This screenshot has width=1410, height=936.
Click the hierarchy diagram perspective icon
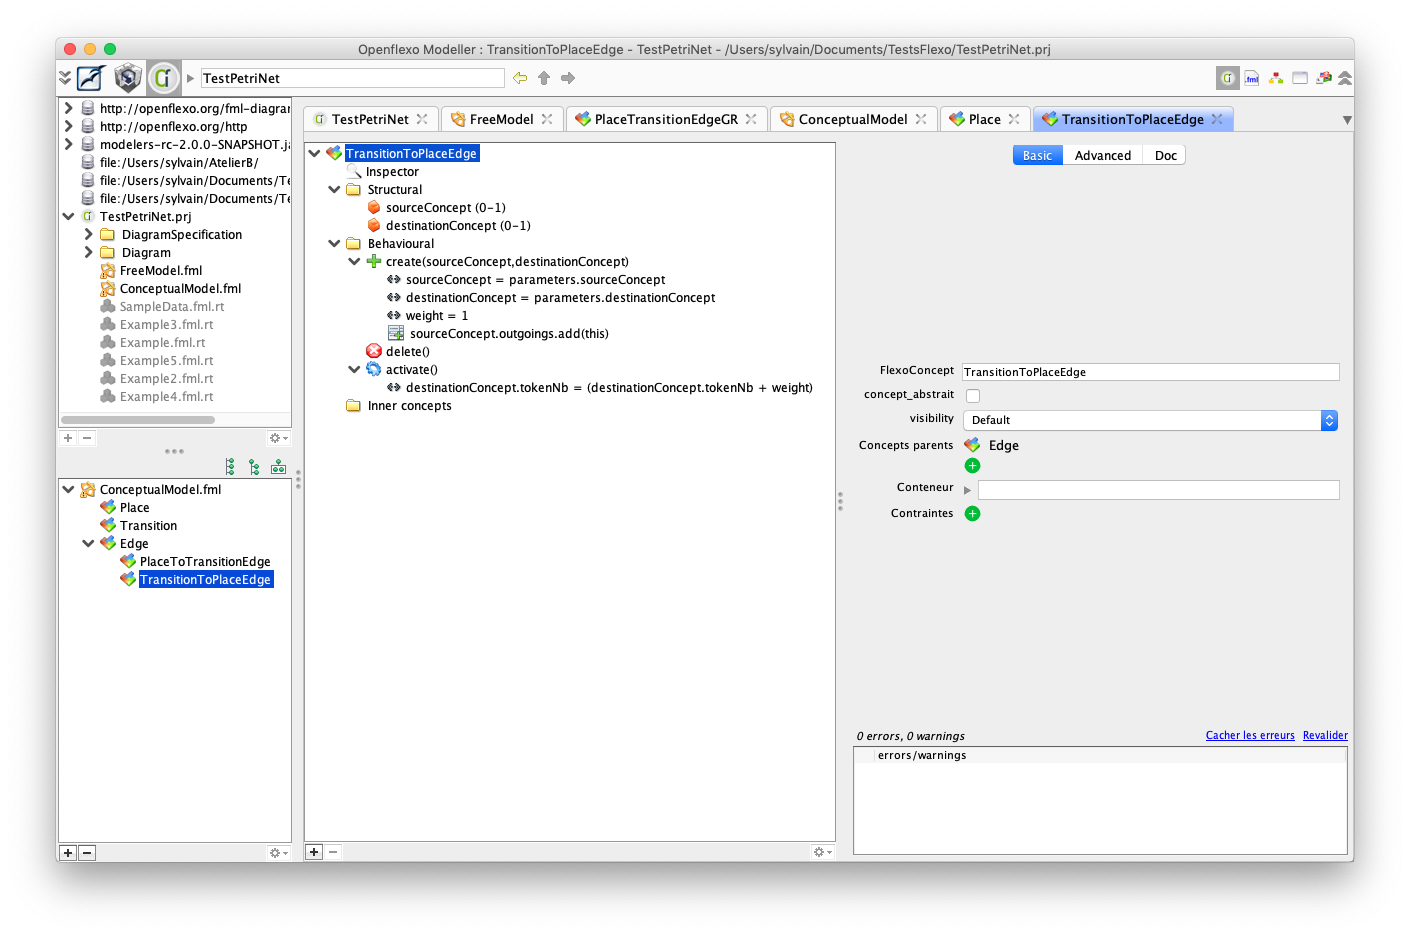pos(1276,78)
